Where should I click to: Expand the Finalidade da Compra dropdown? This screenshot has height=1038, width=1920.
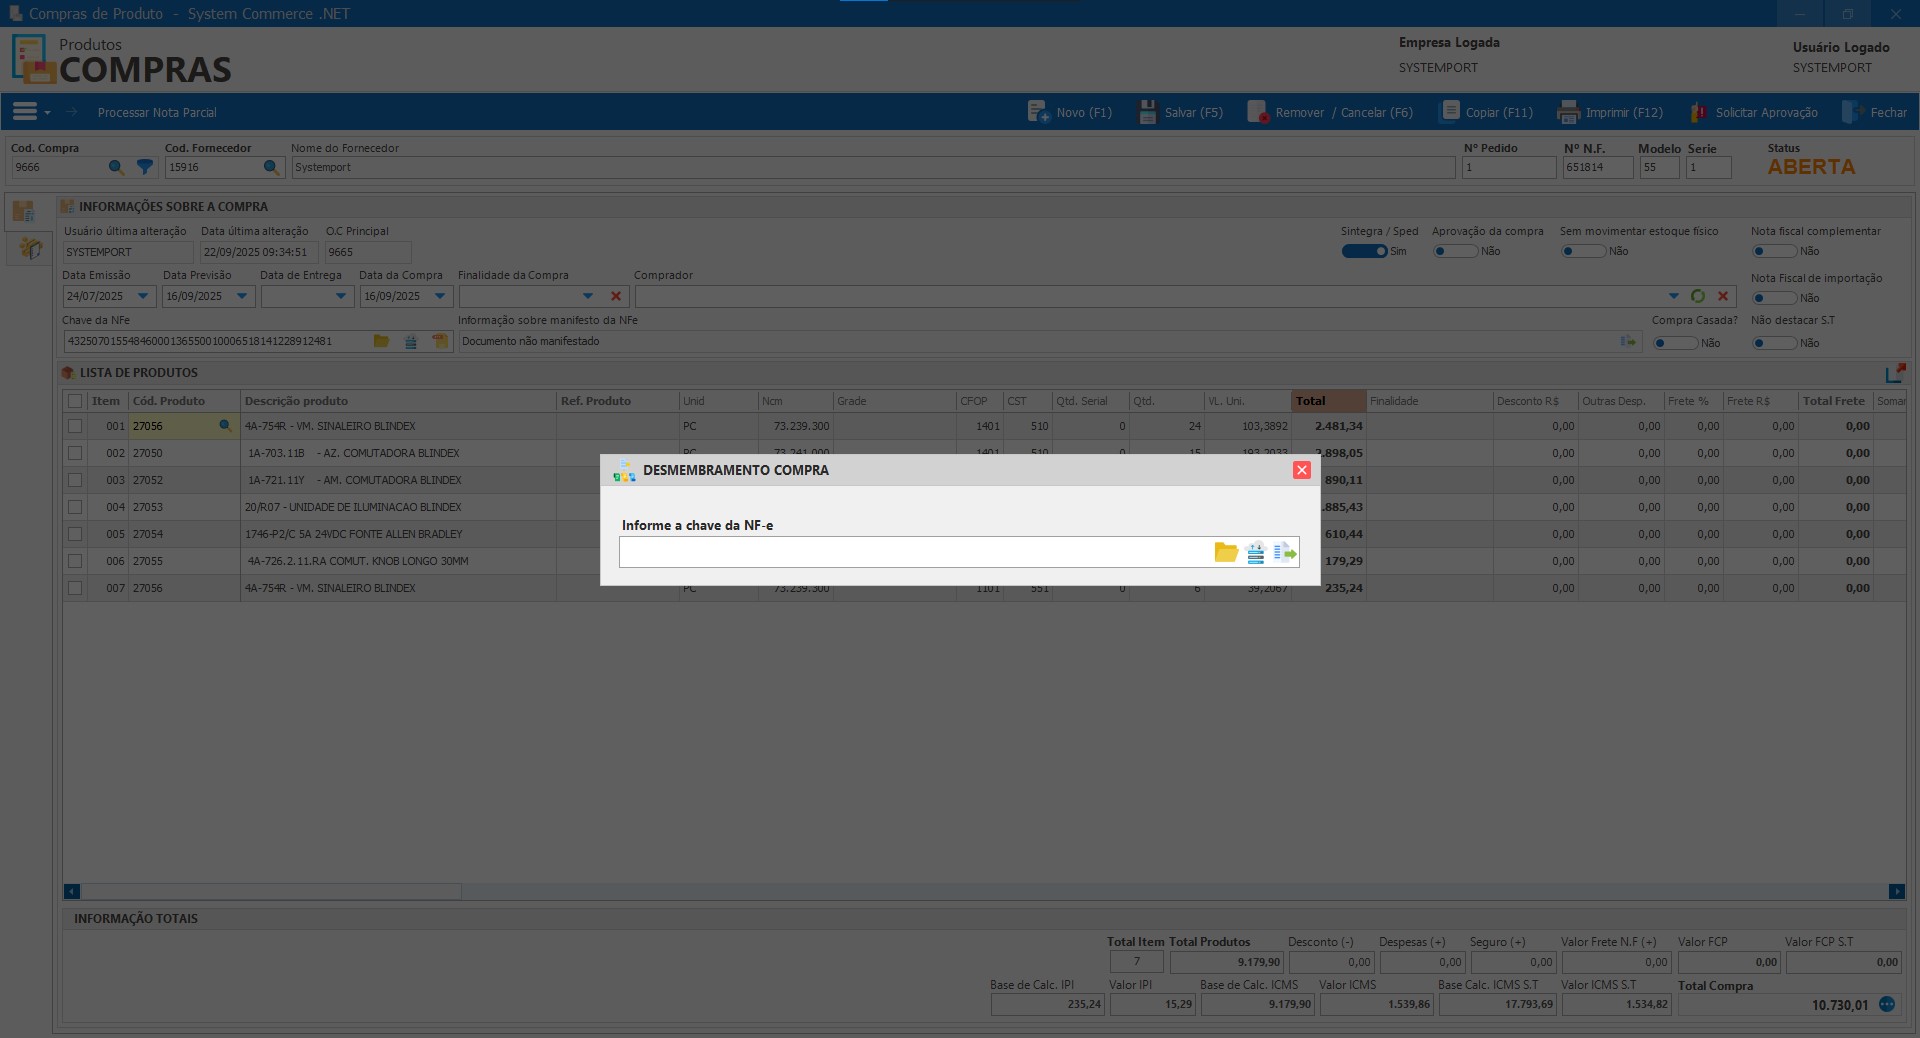[588, 296]
